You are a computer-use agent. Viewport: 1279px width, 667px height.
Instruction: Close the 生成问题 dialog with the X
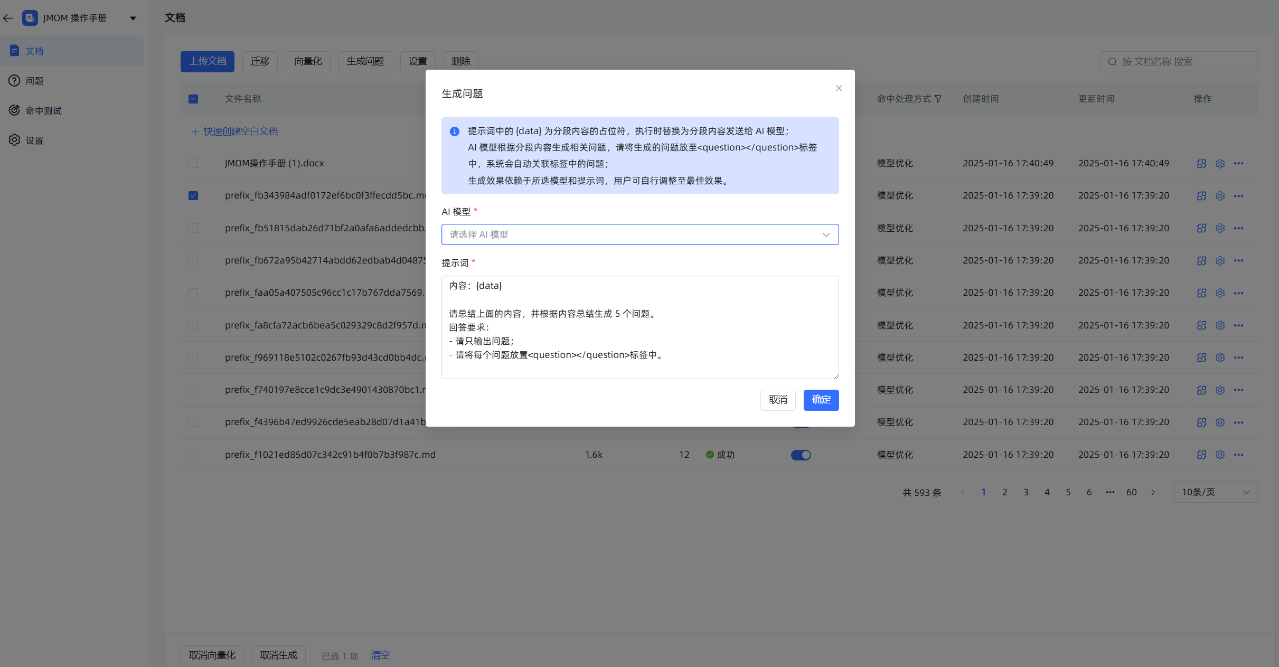(838, 89)
